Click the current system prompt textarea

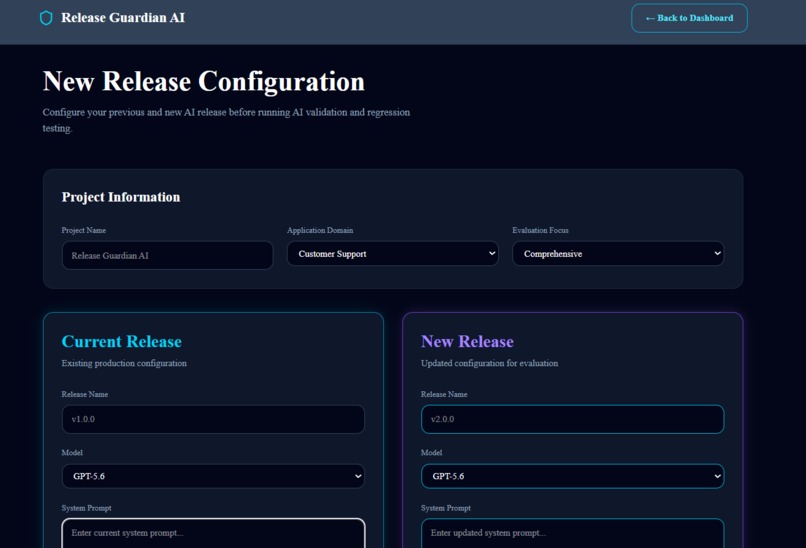213,534
